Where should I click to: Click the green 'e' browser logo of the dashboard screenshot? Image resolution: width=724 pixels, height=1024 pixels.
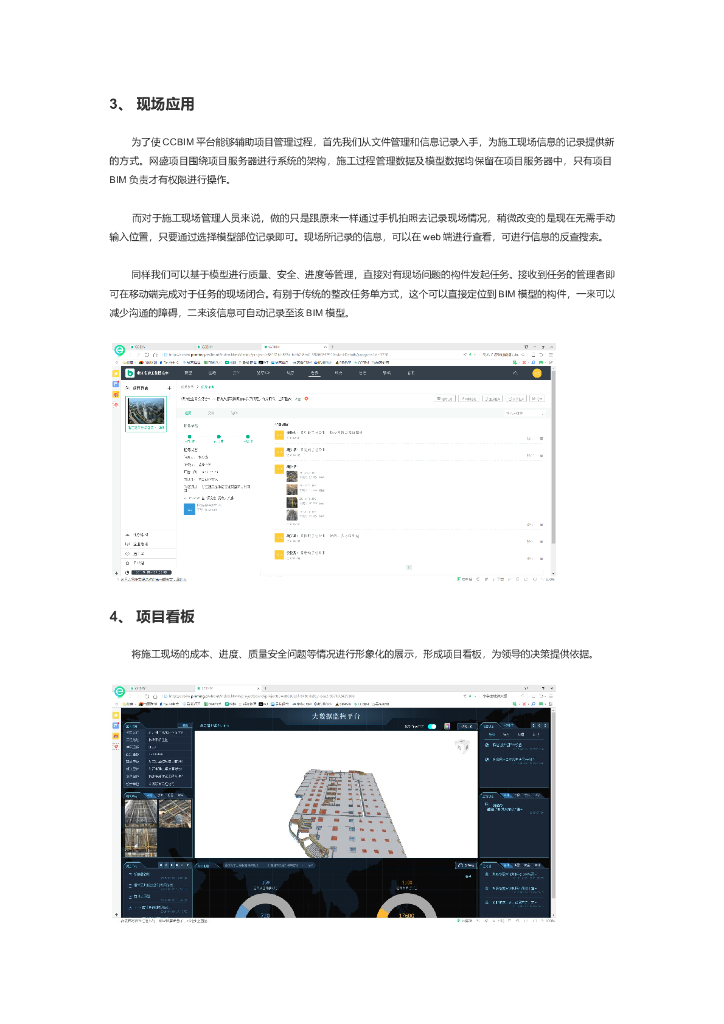119,691
